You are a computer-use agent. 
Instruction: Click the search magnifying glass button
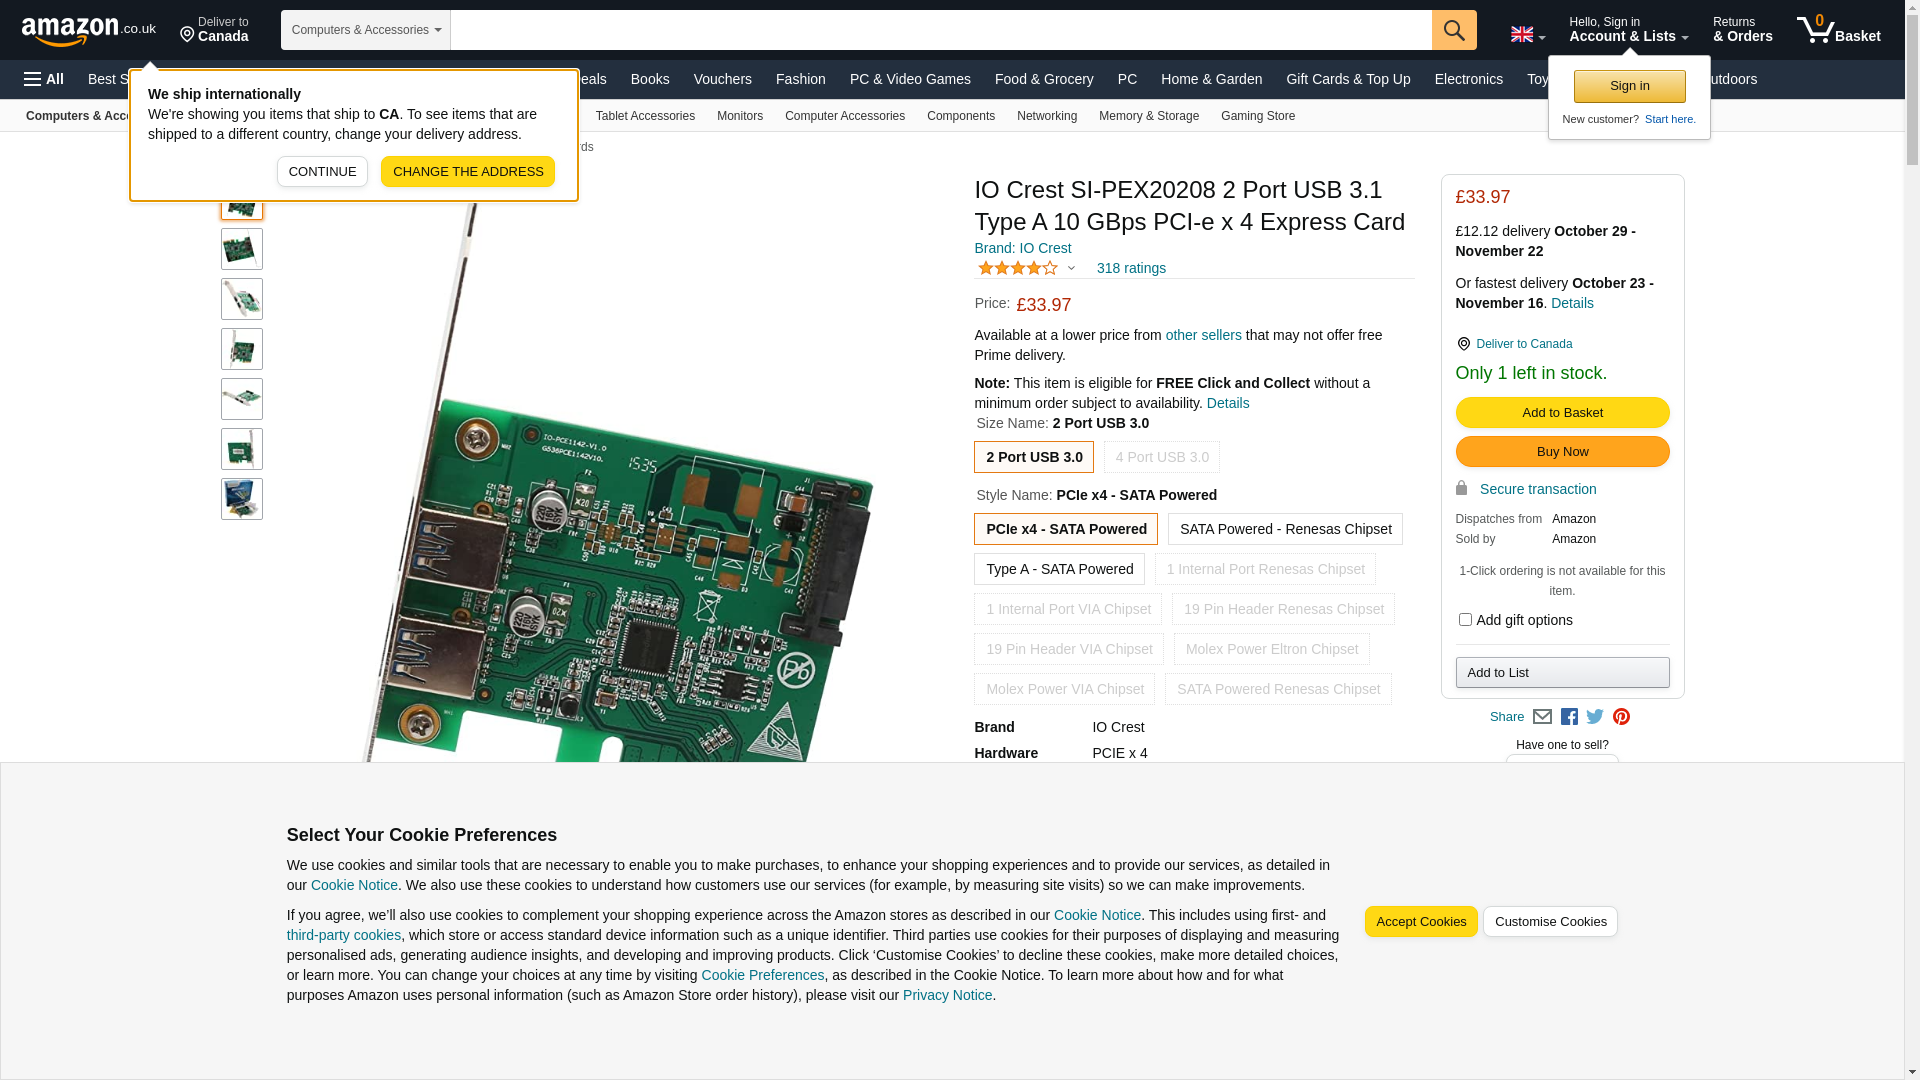click(1453, 30)
